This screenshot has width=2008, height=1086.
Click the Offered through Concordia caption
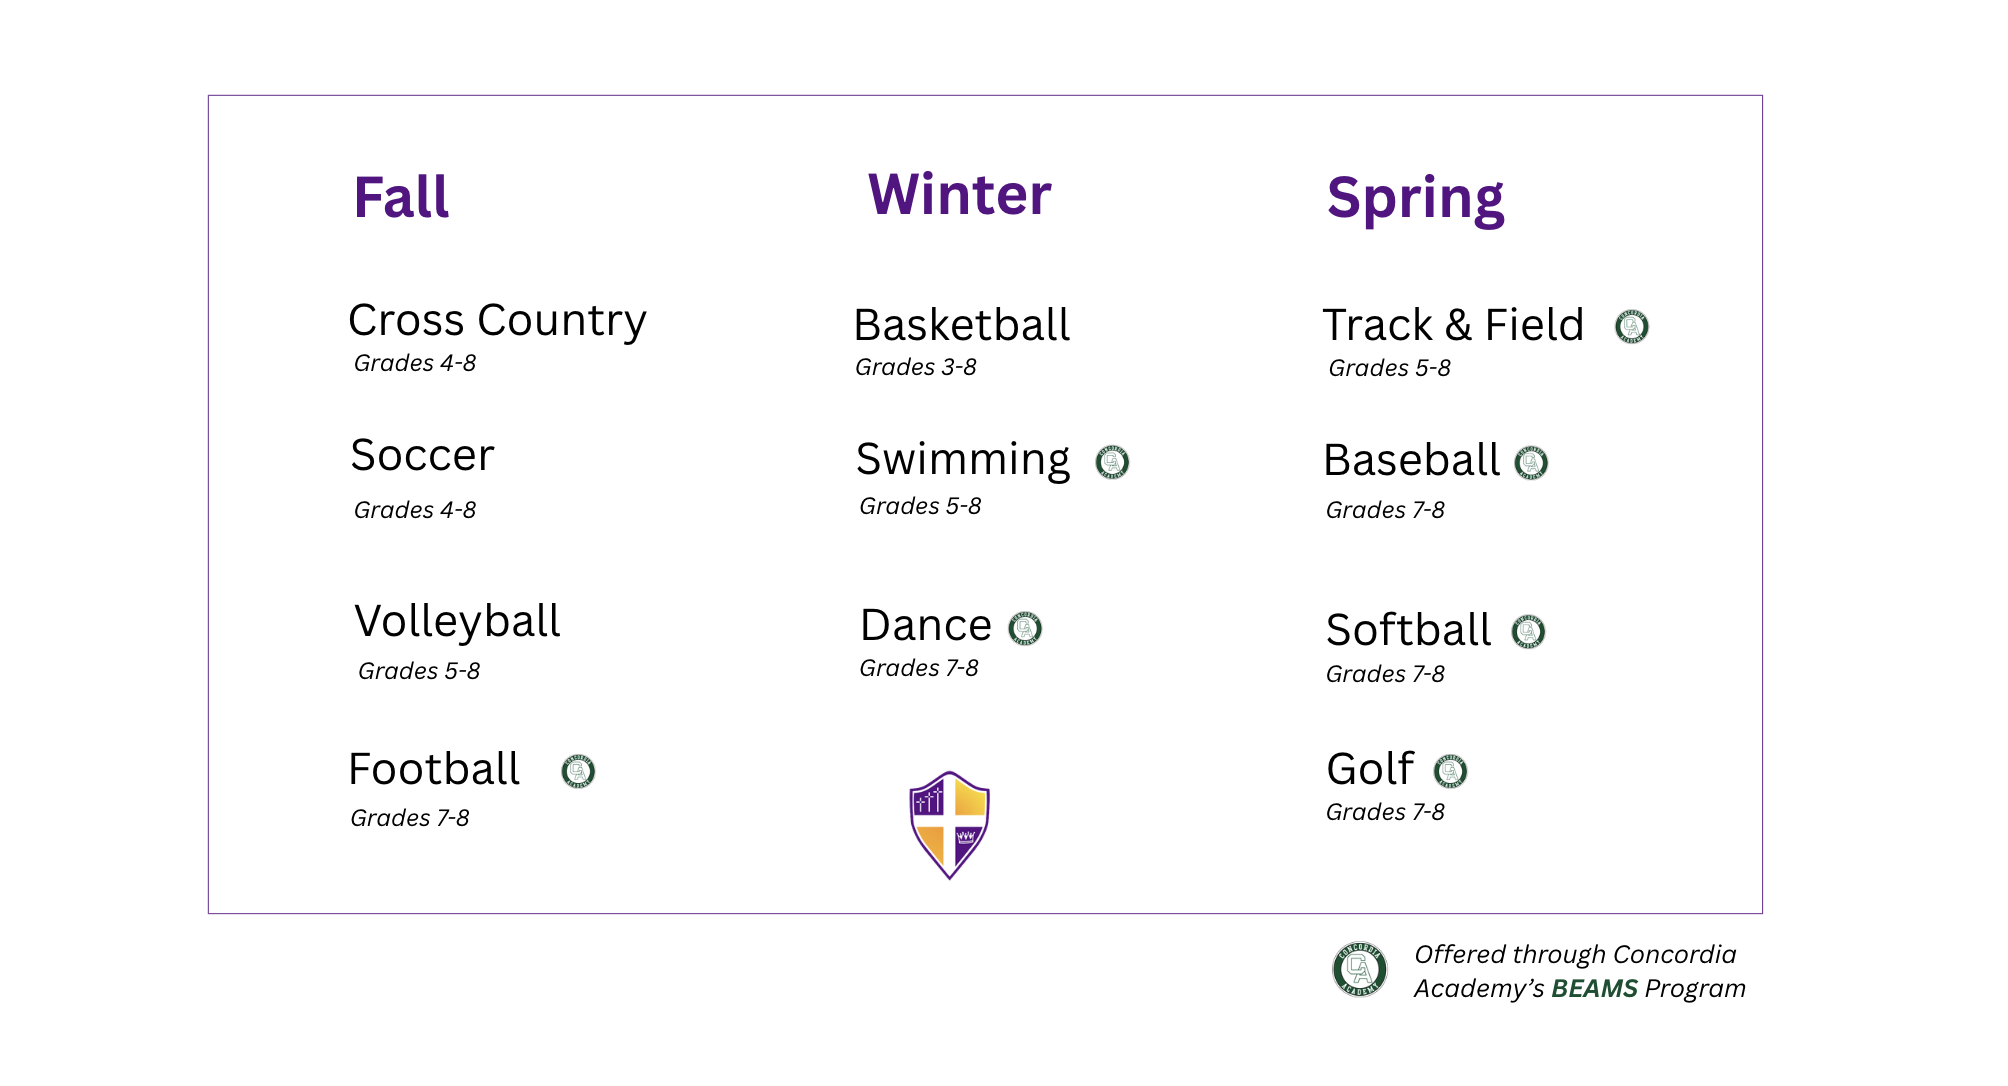tap(1575, 954)
